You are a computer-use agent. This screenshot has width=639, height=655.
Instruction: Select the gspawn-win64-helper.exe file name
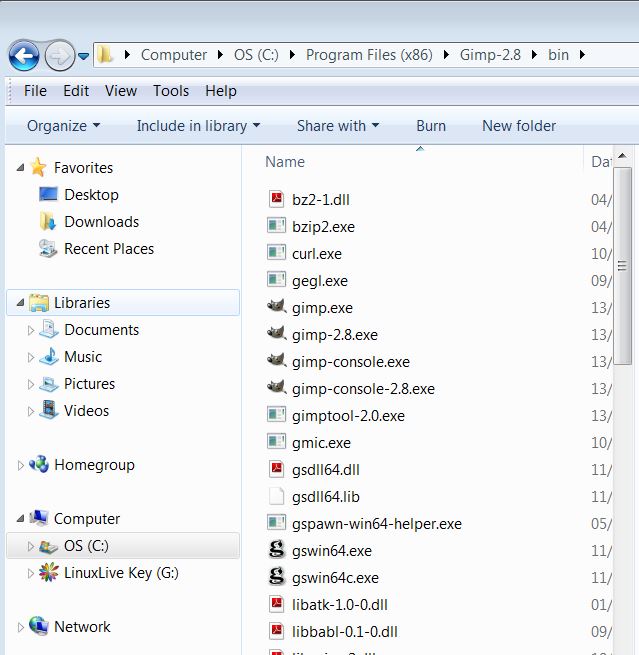[x=377, y=524]
